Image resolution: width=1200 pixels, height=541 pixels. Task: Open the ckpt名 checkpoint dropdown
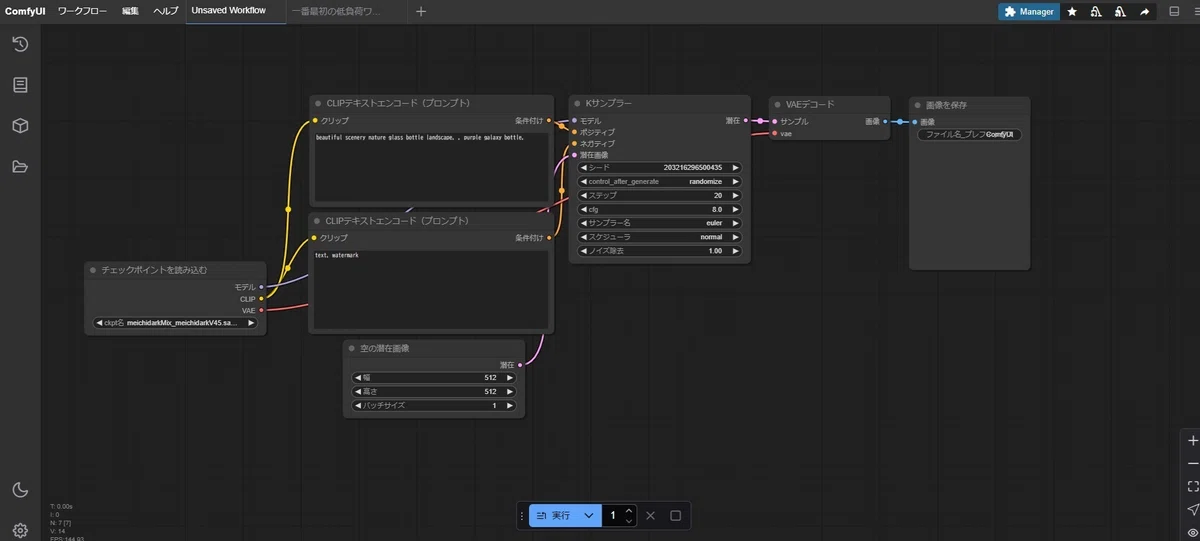(175, 323)
